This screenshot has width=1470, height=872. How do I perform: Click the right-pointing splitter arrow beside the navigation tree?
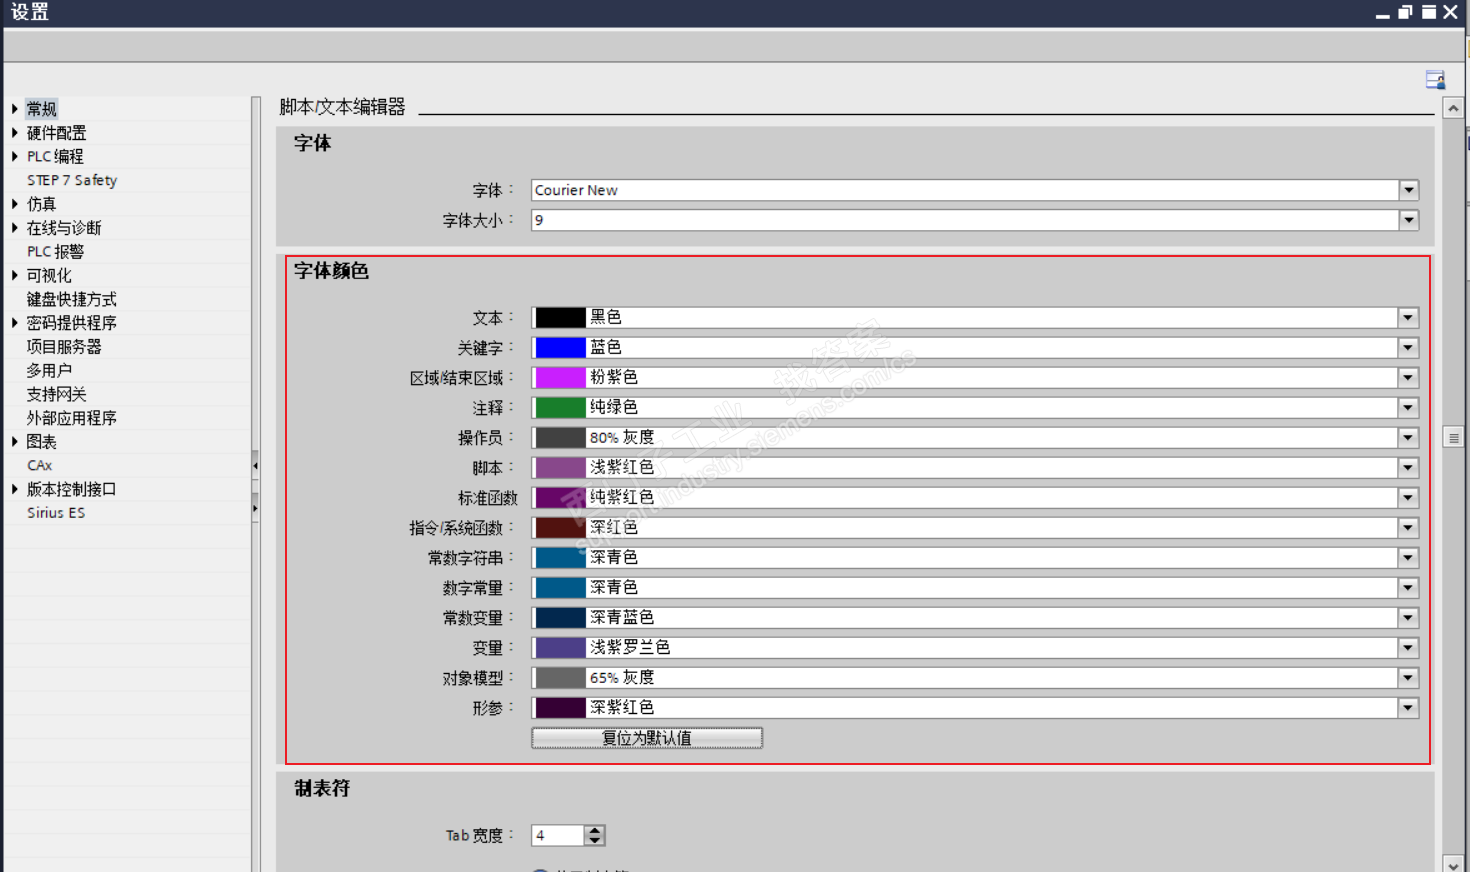tap(255, 508)
